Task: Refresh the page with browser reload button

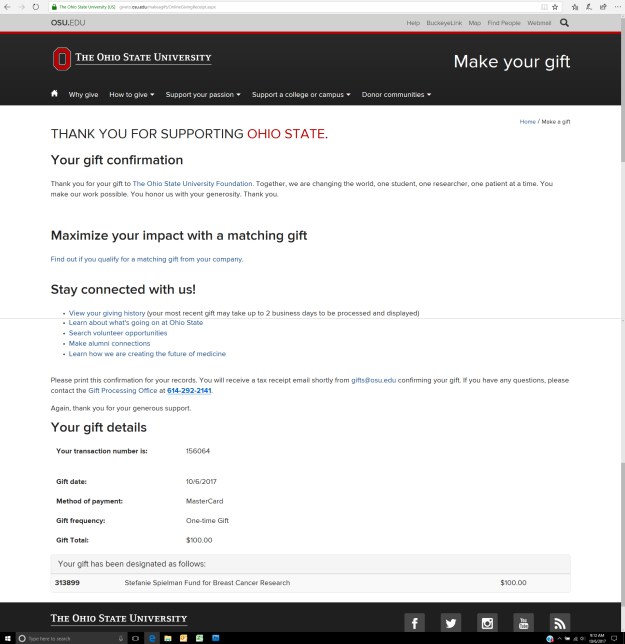Action: click(36, 6)
